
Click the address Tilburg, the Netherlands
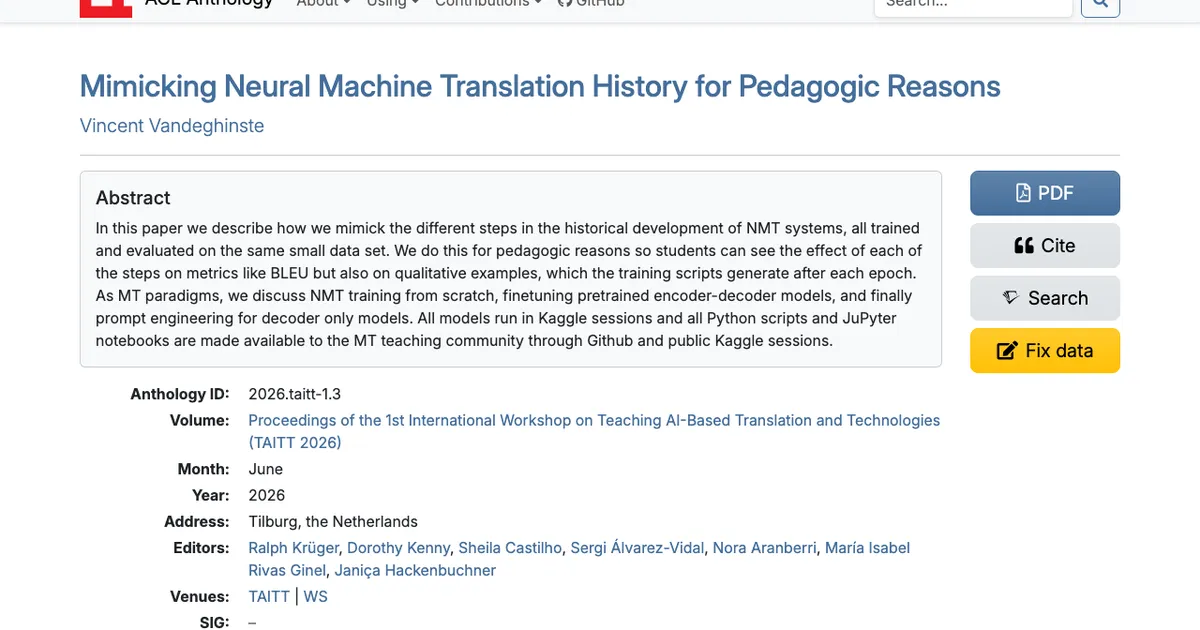[x=333, y=521]
